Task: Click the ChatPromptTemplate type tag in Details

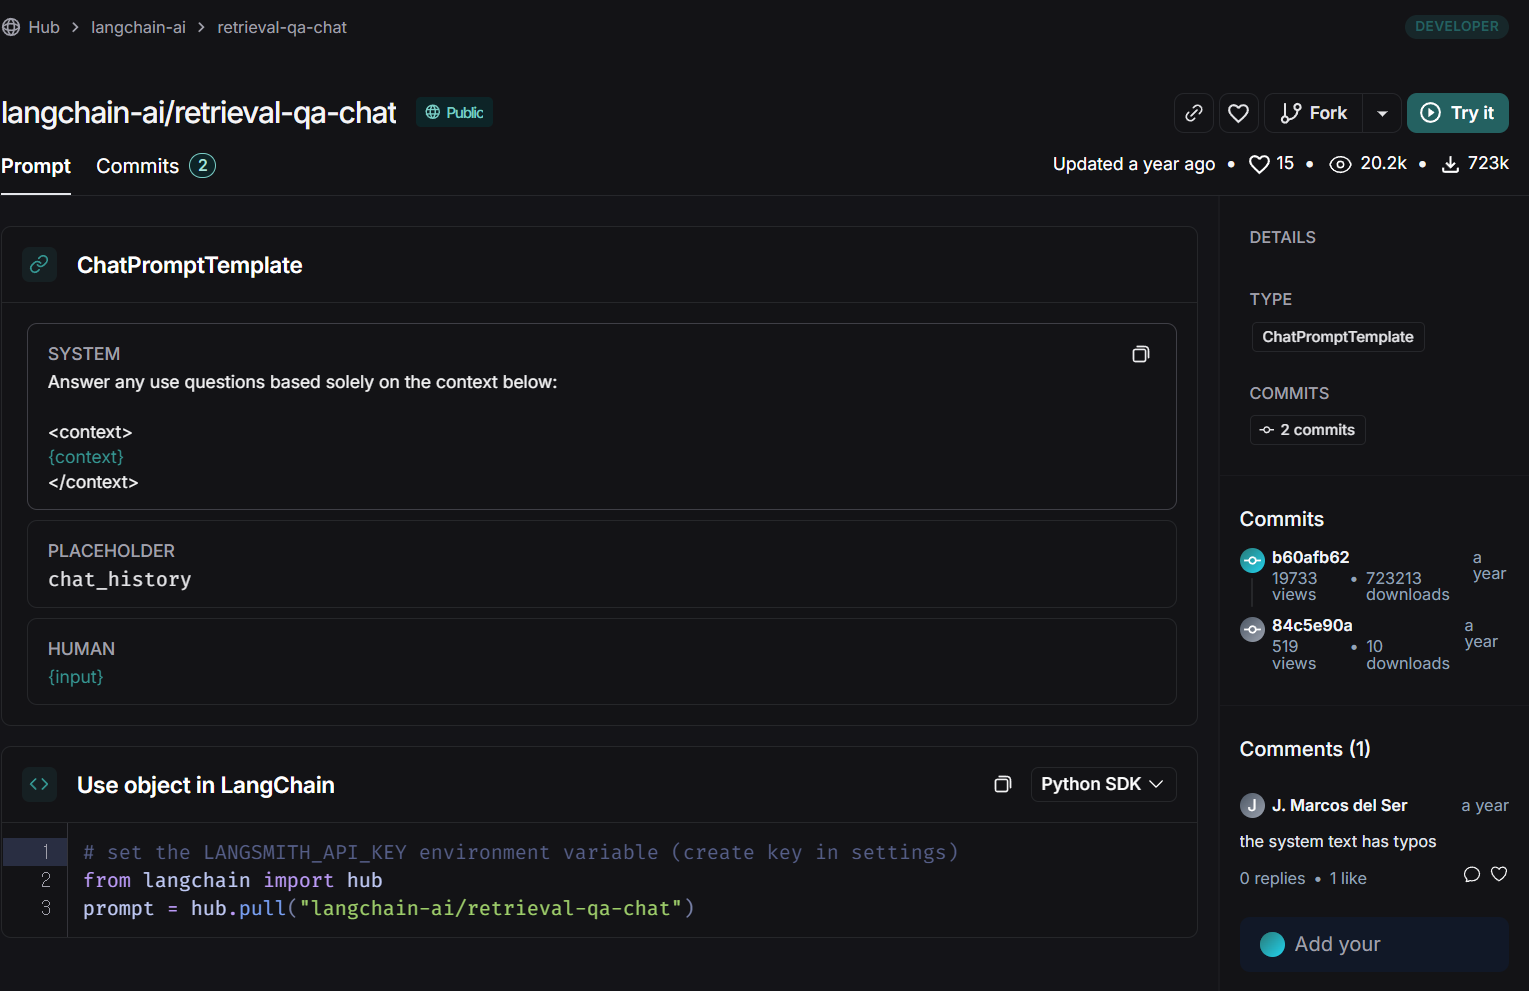Action: [x=1338, y=337]
